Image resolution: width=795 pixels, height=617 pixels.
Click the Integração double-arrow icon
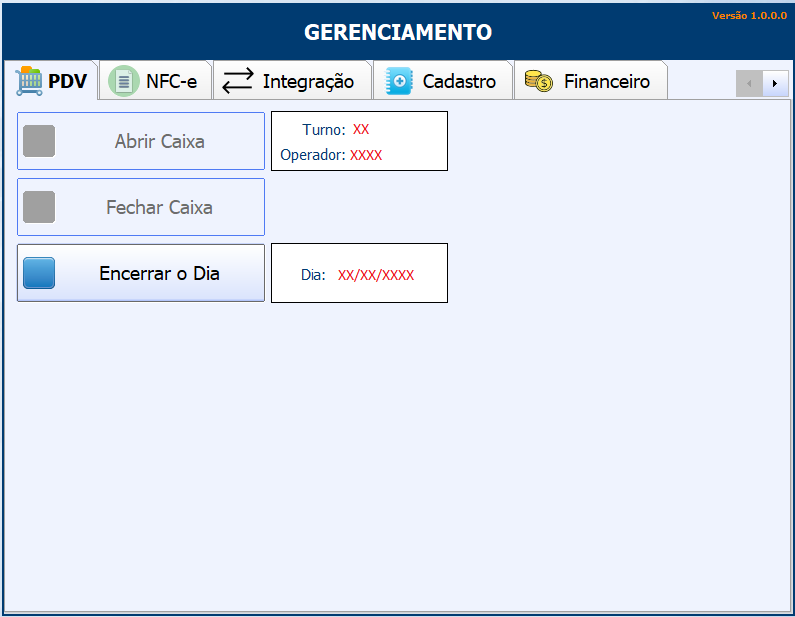coord(238,81)
